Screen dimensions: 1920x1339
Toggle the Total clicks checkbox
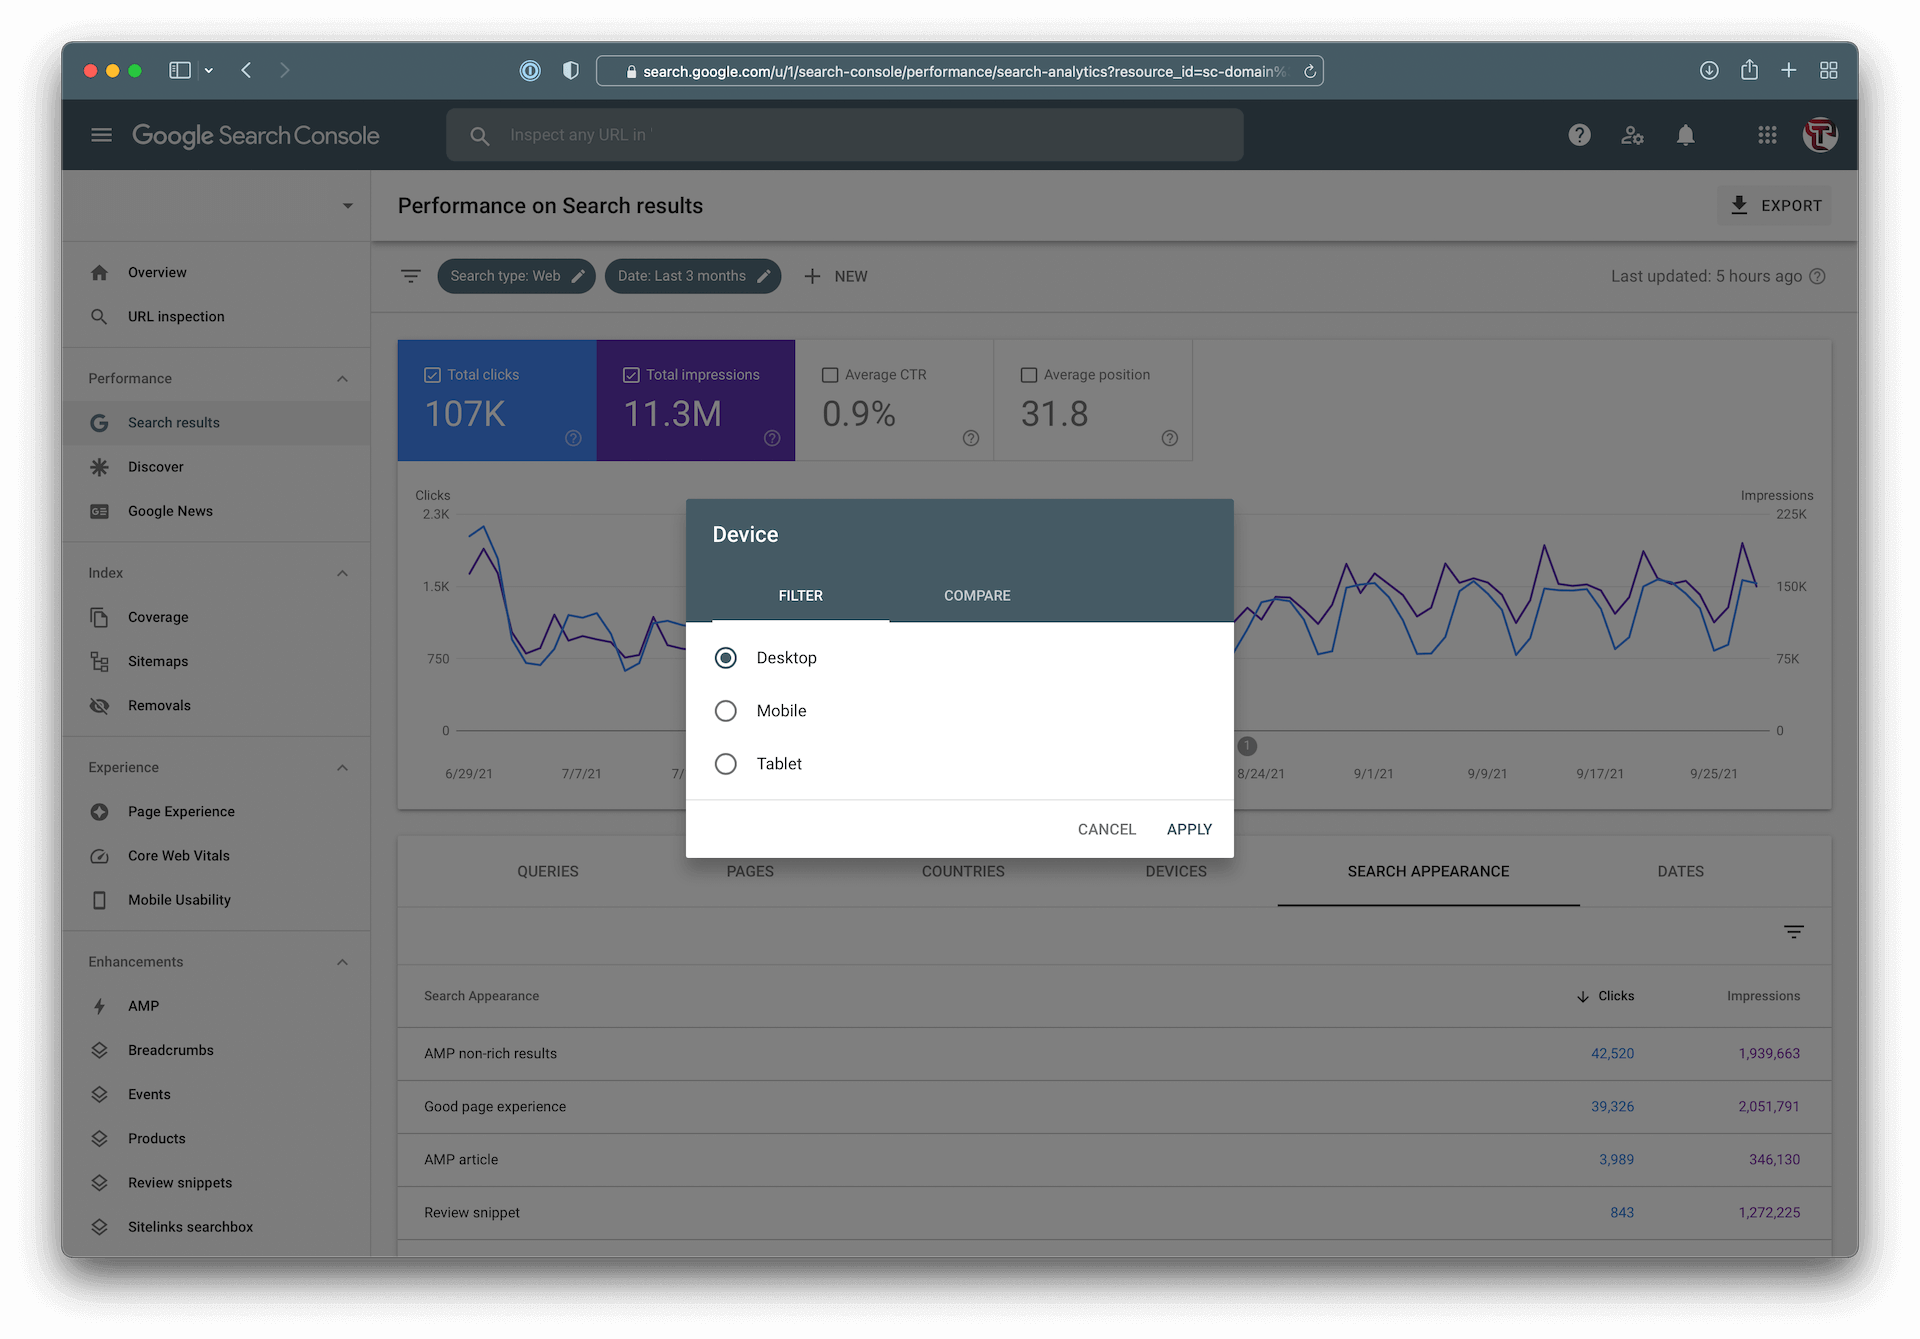click(x=432, y=375)
